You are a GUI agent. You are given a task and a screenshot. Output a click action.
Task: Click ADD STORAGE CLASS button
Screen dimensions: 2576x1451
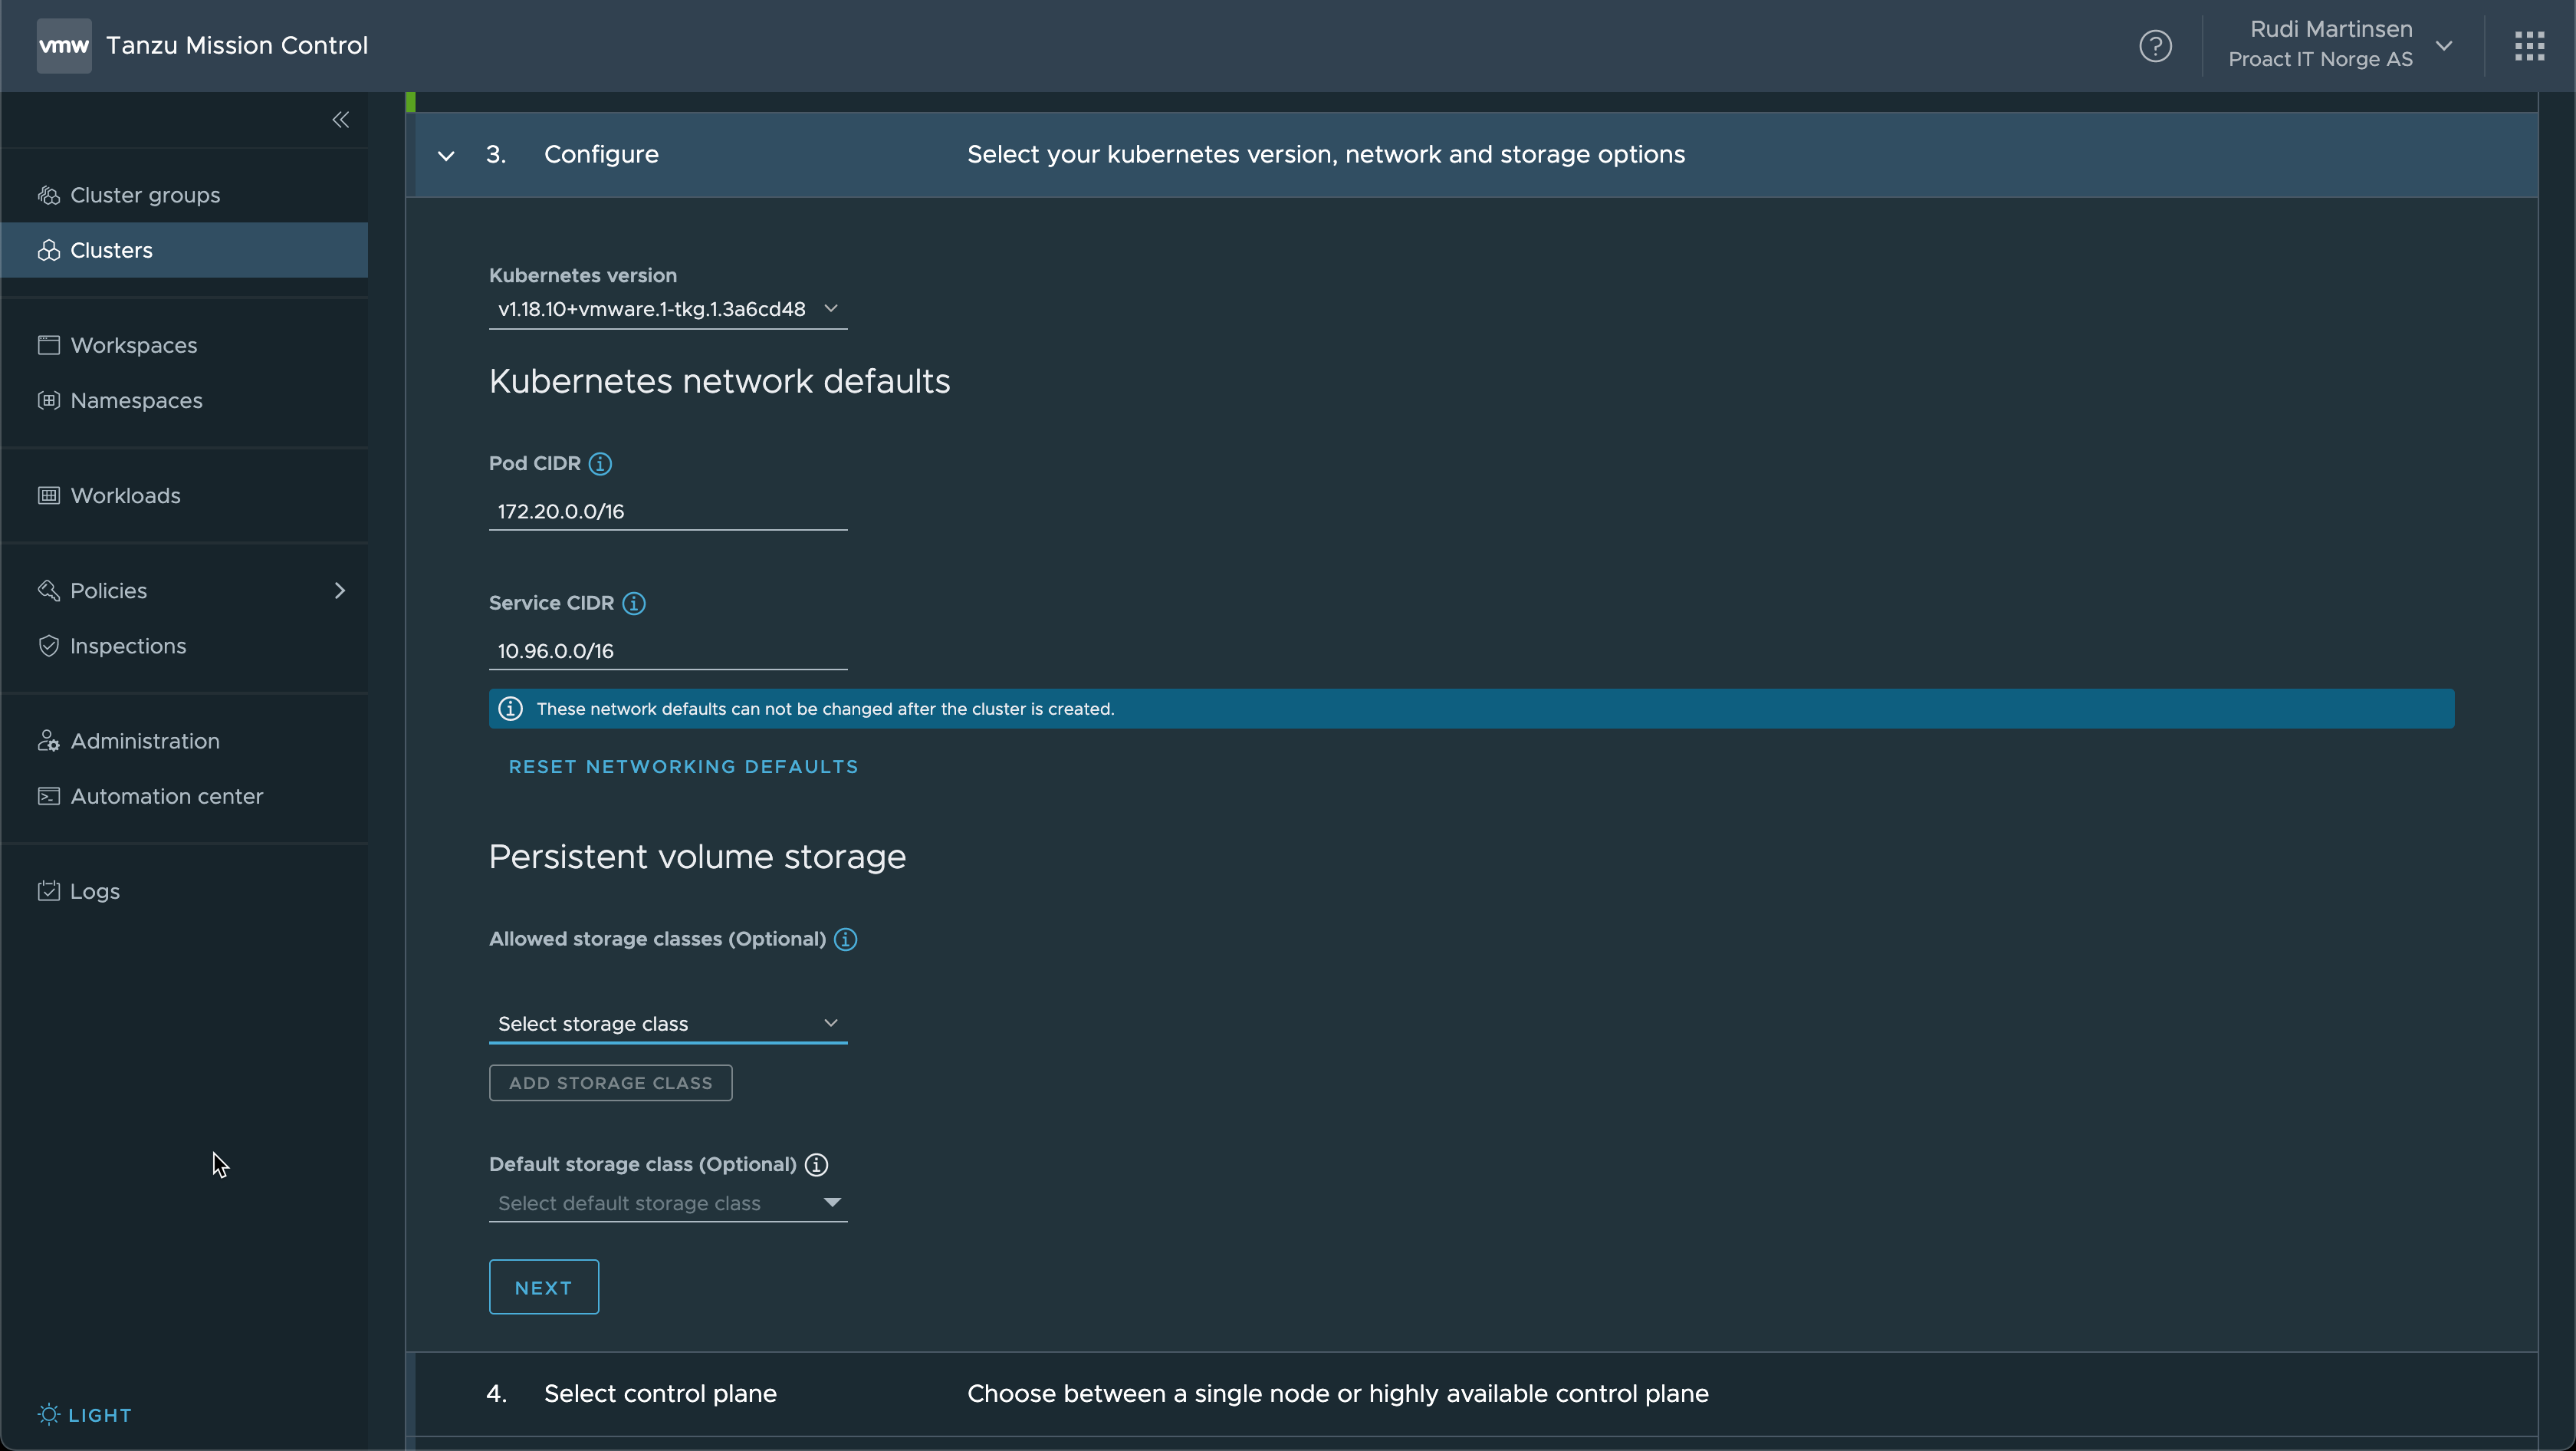(610, 1083)
